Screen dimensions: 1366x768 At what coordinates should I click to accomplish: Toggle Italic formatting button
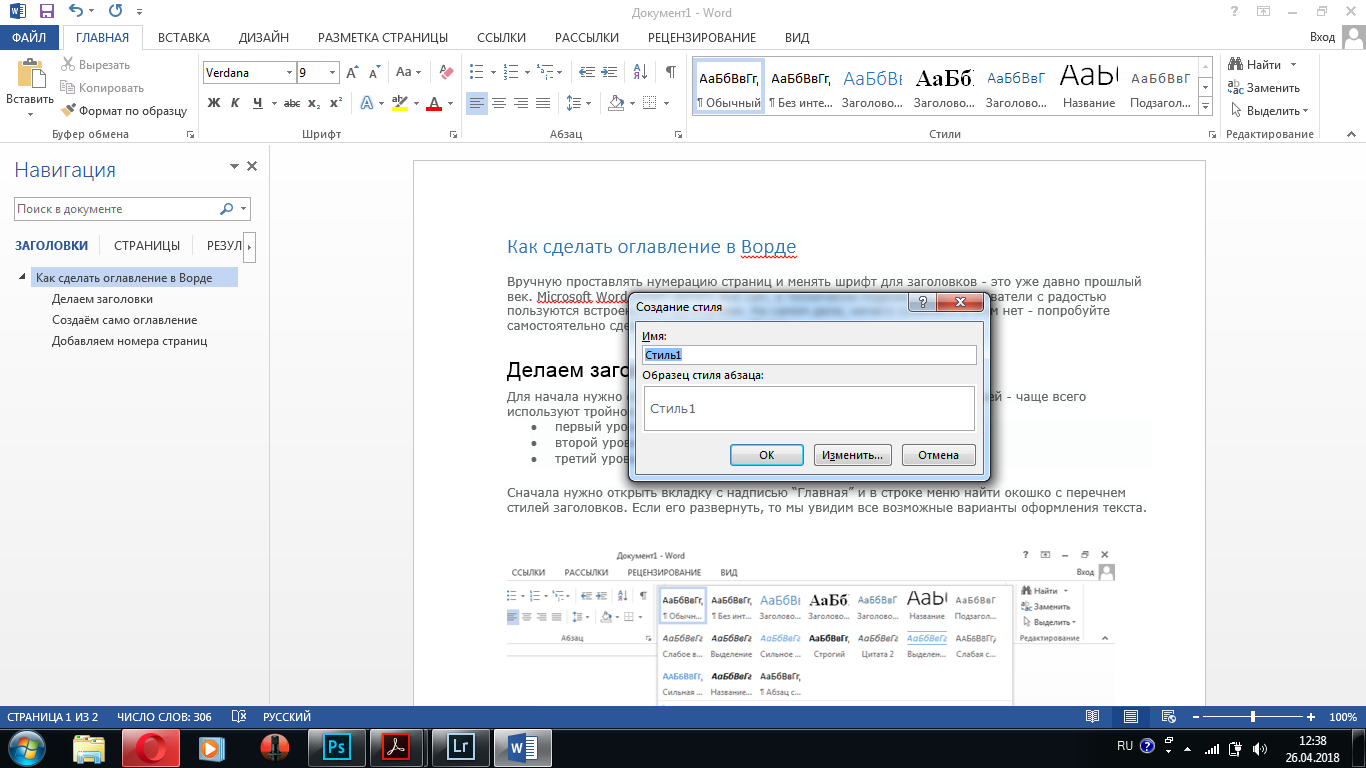pyautogui.click(x=235, y=103)
